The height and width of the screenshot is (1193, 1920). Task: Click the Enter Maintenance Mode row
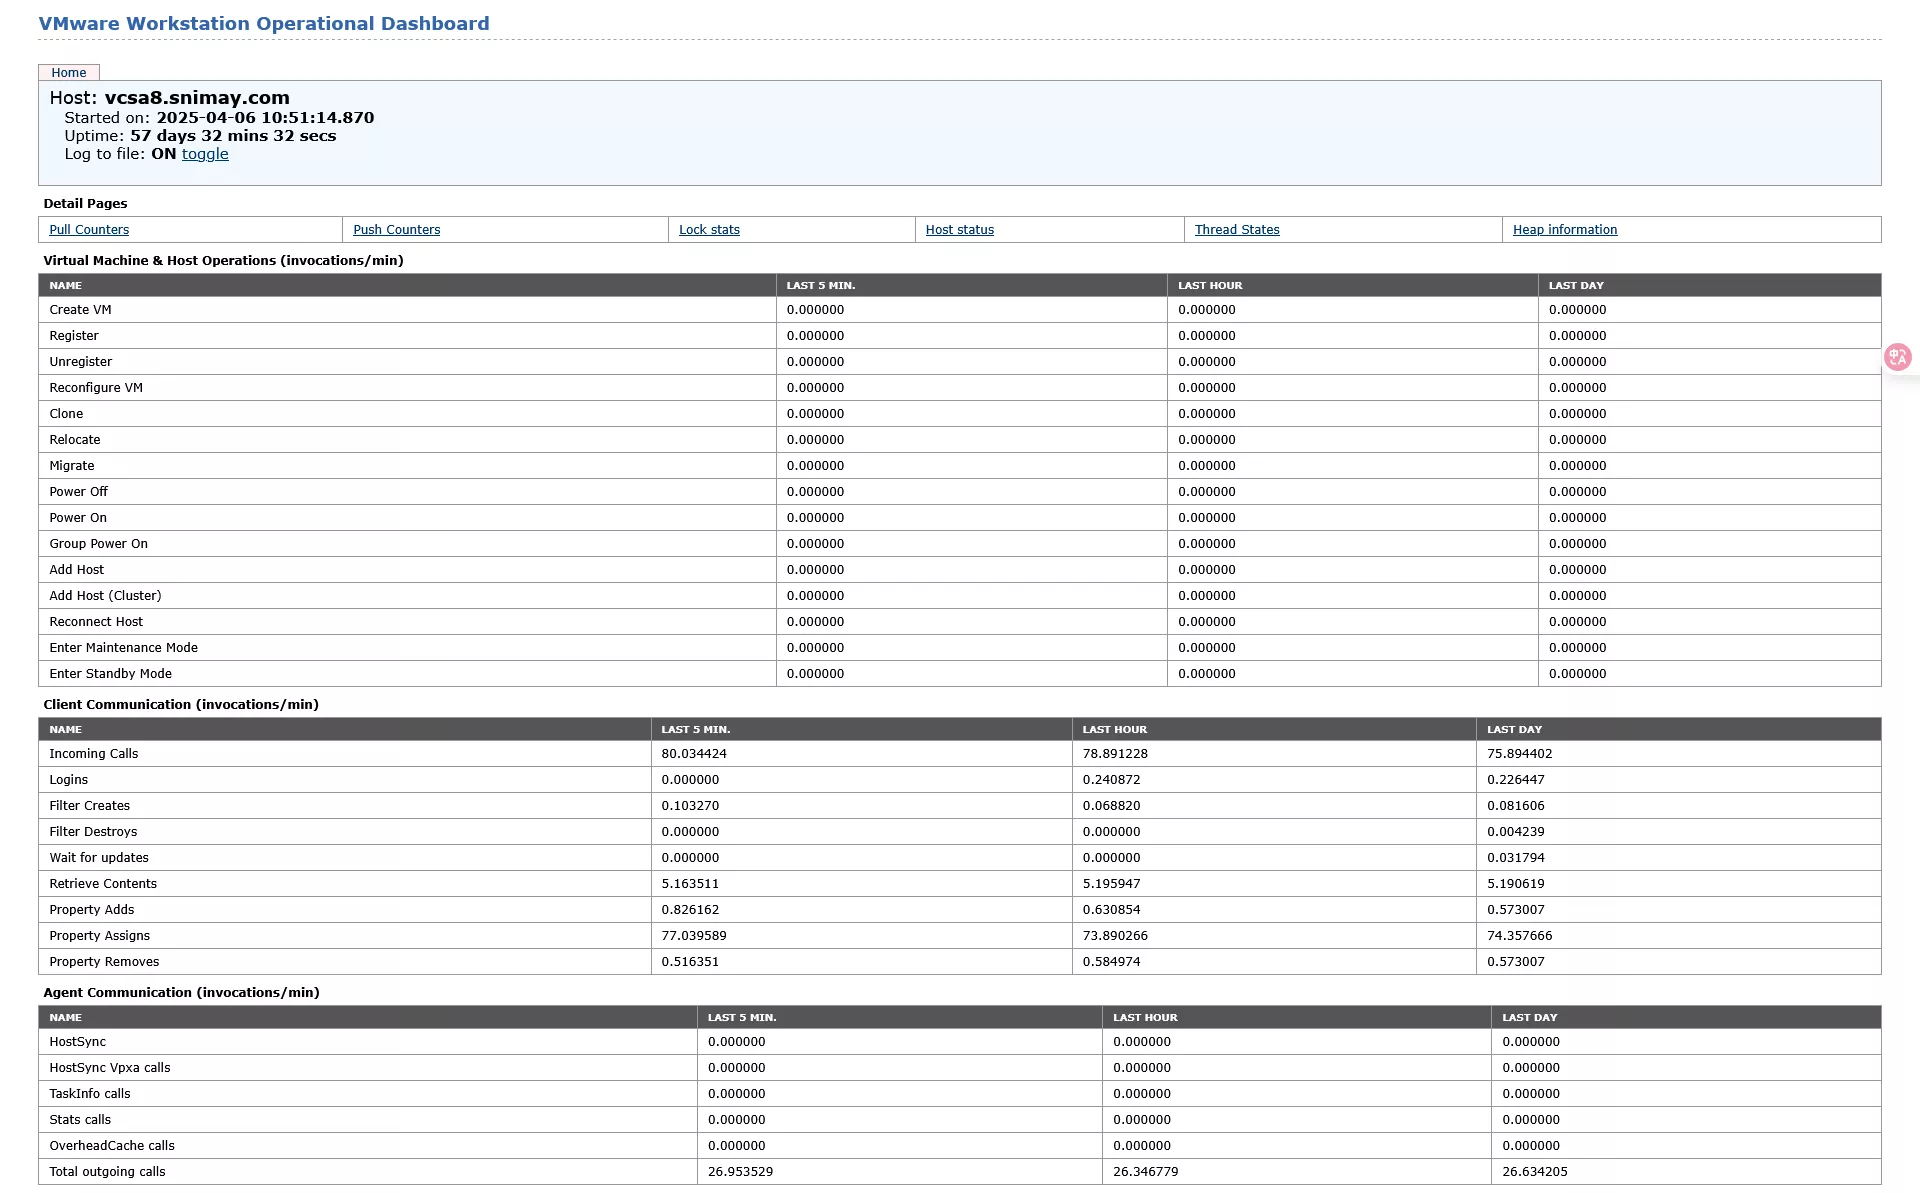click(123, 648)
